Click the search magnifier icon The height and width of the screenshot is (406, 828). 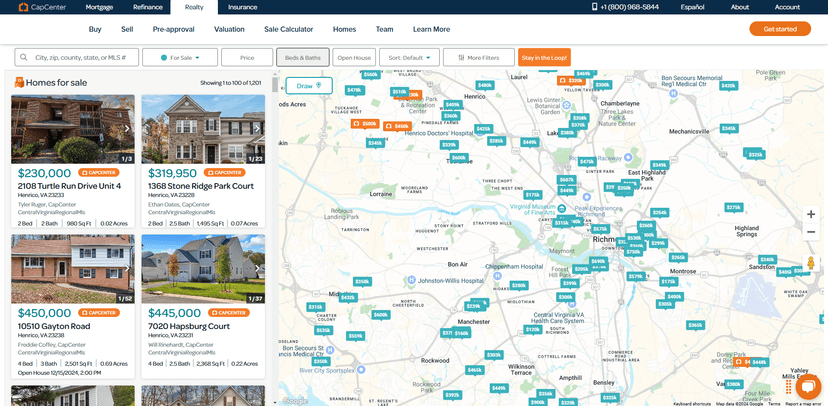[24, 58]
